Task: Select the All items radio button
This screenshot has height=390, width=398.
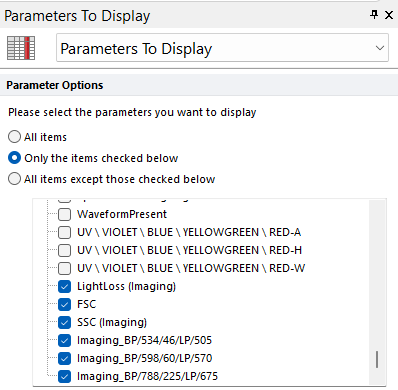Action: click(14, 137)
